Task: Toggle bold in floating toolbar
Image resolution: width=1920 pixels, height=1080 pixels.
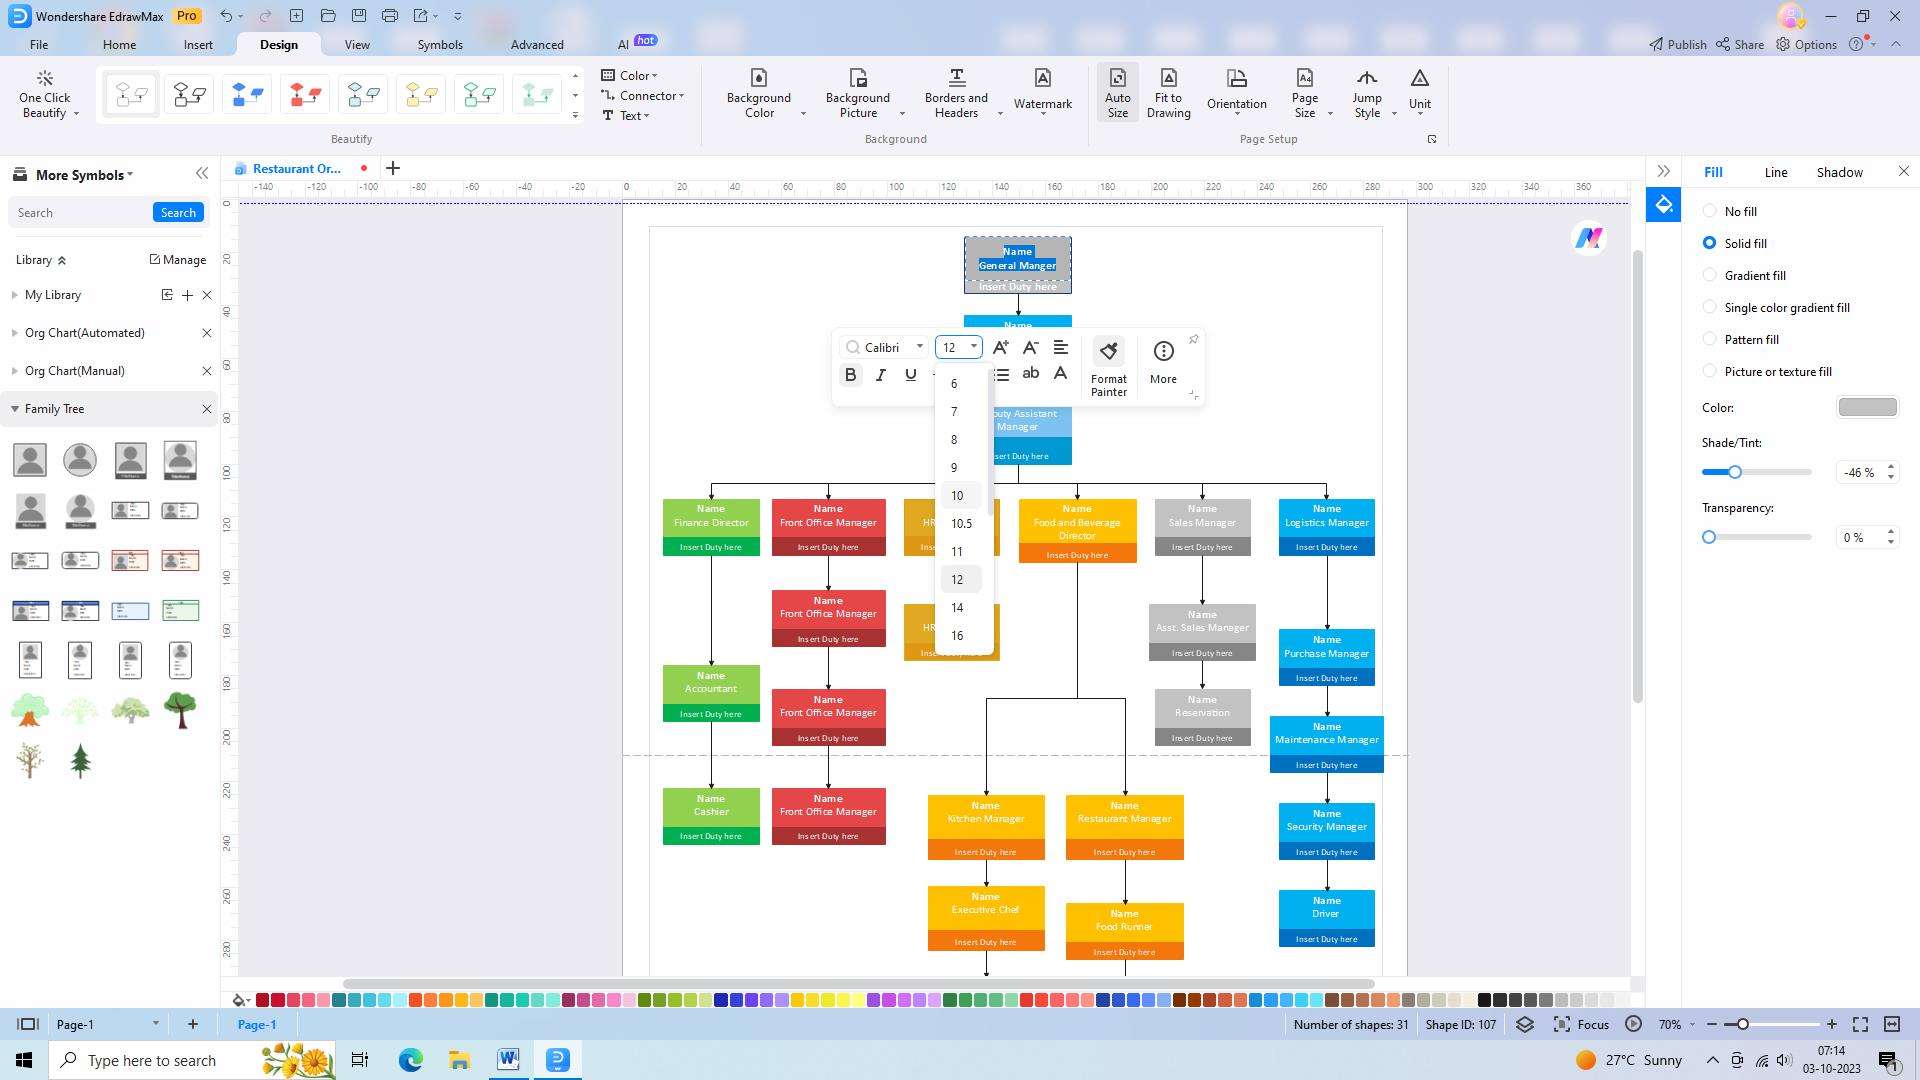Action: click(850, 375)
